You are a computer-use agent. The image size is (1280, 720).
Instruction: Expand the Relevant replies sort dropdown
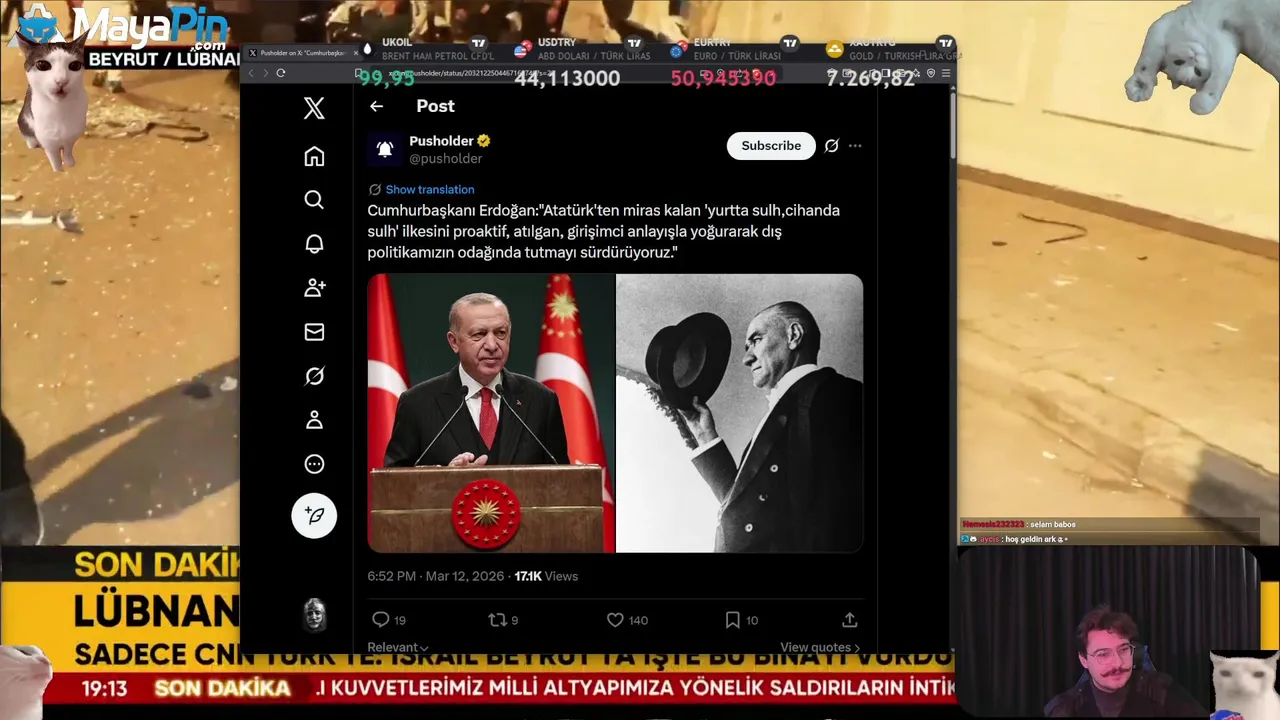coord(398,647)
